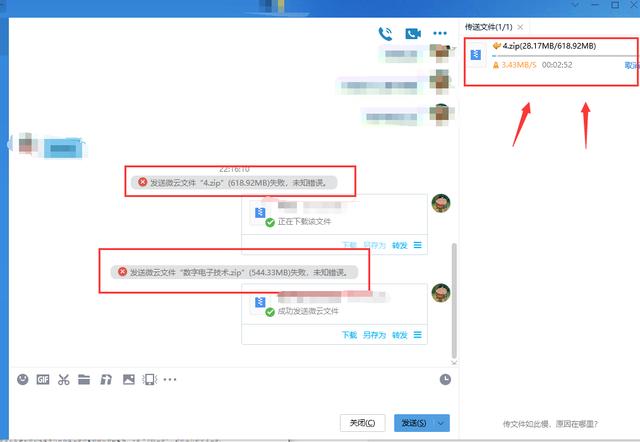Click the avatar beside the downloading file card

(x=441, y=203)
